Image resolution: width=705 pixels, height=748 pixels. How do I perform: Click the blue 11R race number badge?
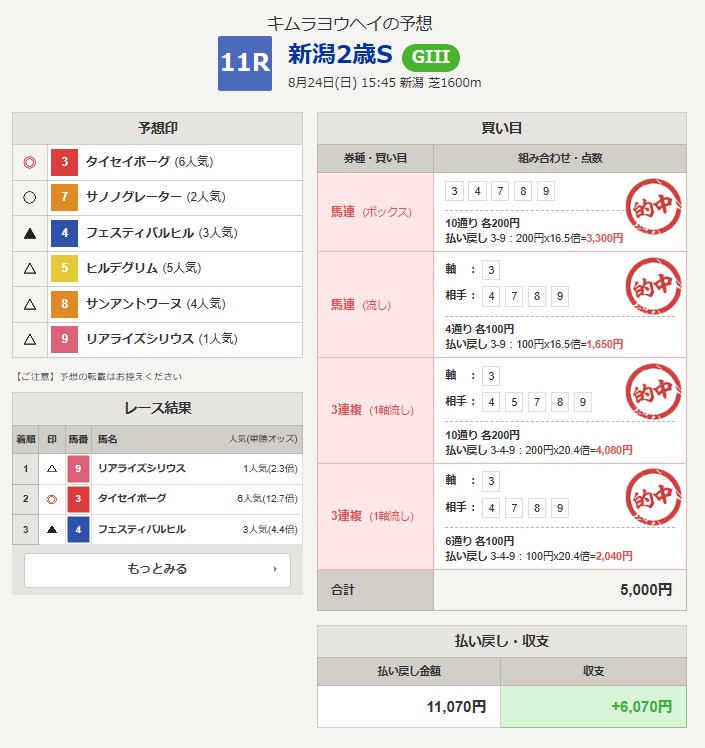click(x=244, y=63)
